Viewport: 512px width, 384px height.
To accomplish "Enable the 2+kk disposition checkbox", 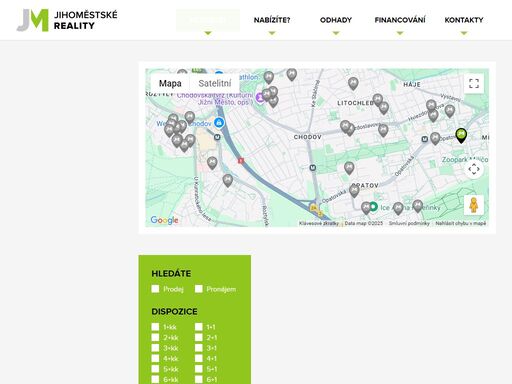I will pos(155,337).
